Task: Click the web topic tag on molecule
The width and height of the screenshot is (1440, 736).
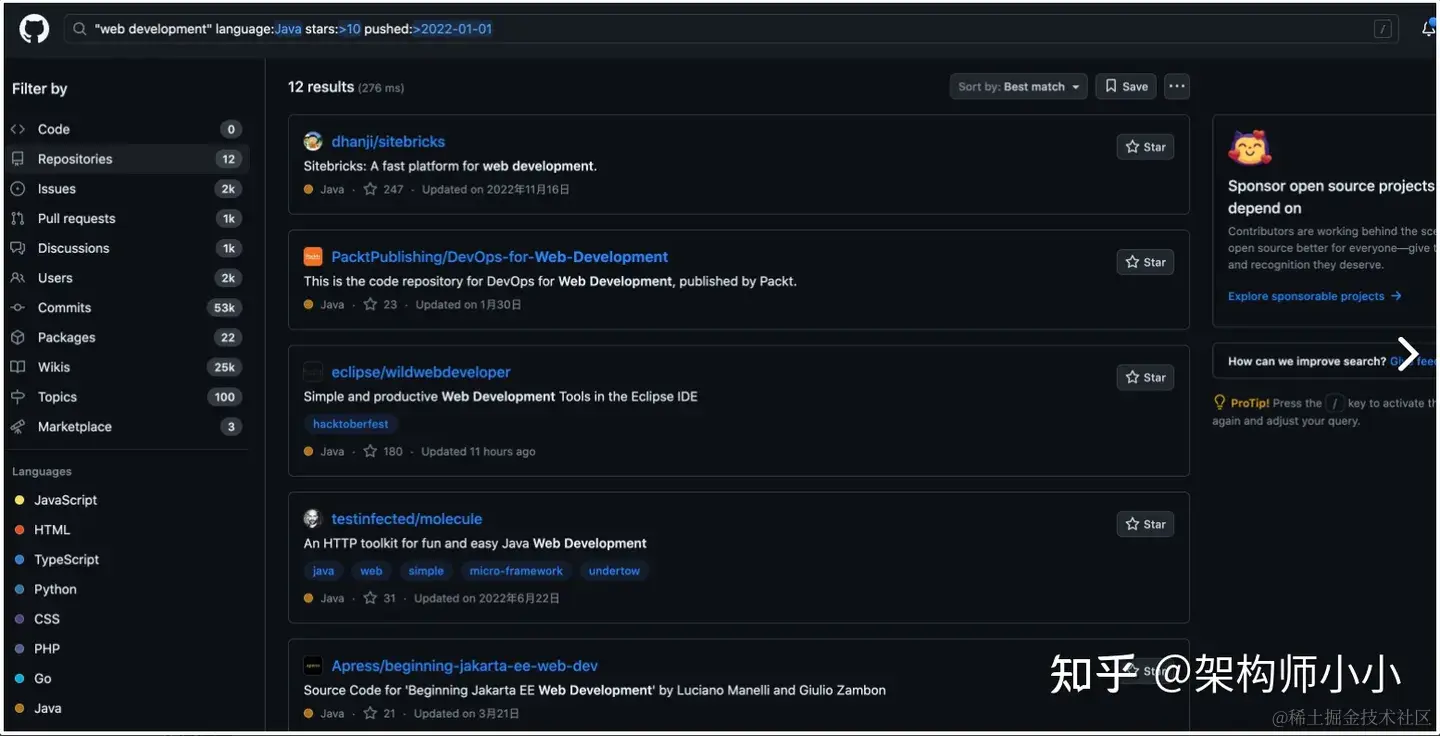Action: click(371, 571)
